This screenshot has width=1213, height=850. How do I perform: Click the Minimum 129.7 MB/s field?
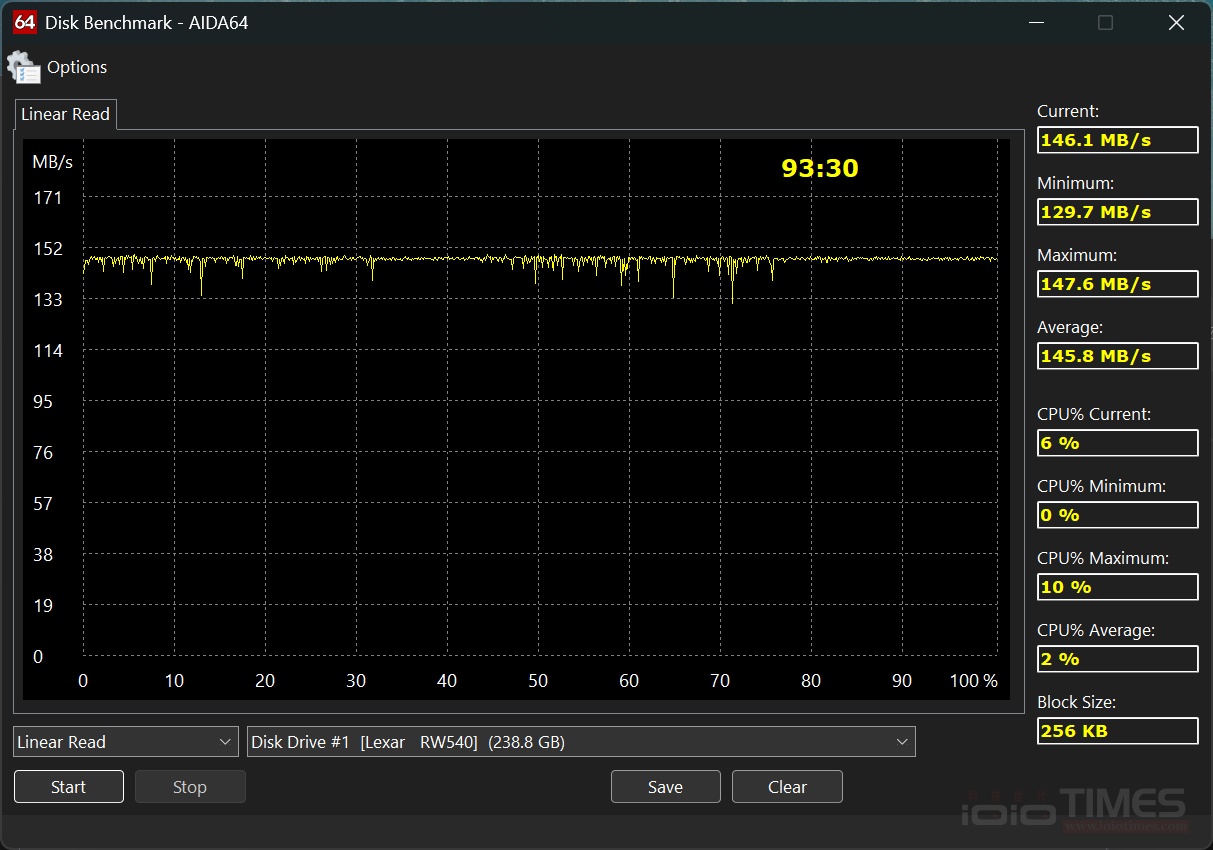pos(1117,212)
